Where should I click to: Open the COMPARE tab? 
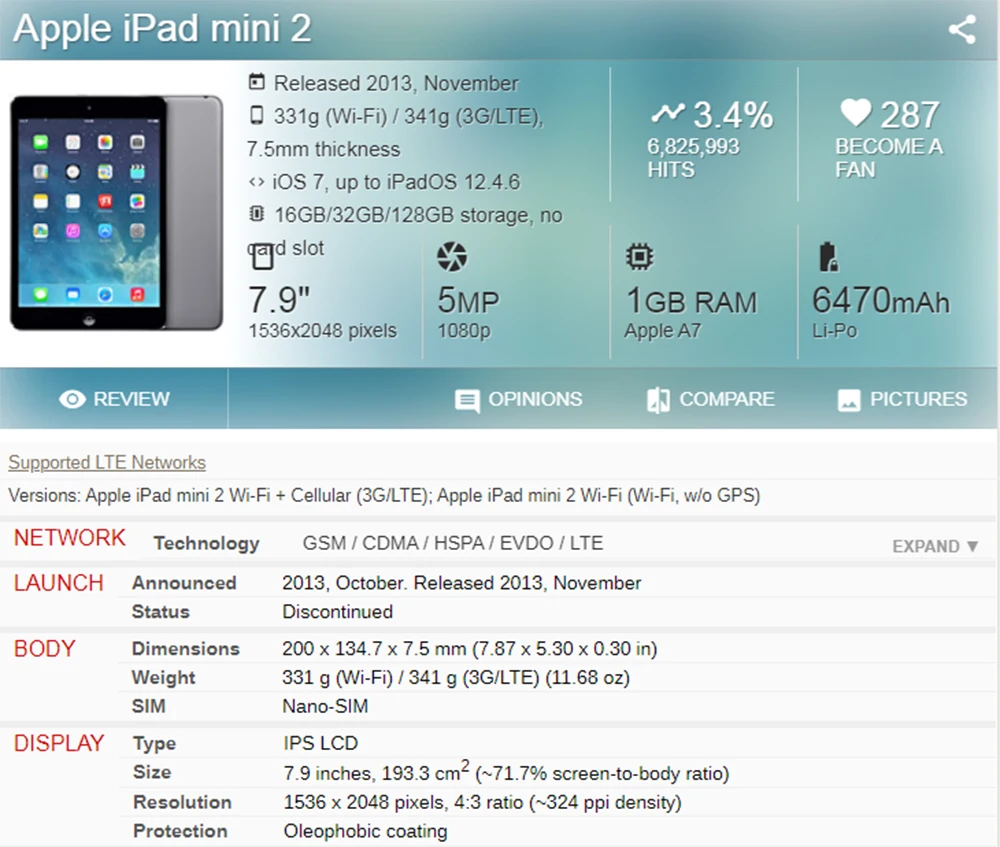pyautogui.click(x=710, y=399)
